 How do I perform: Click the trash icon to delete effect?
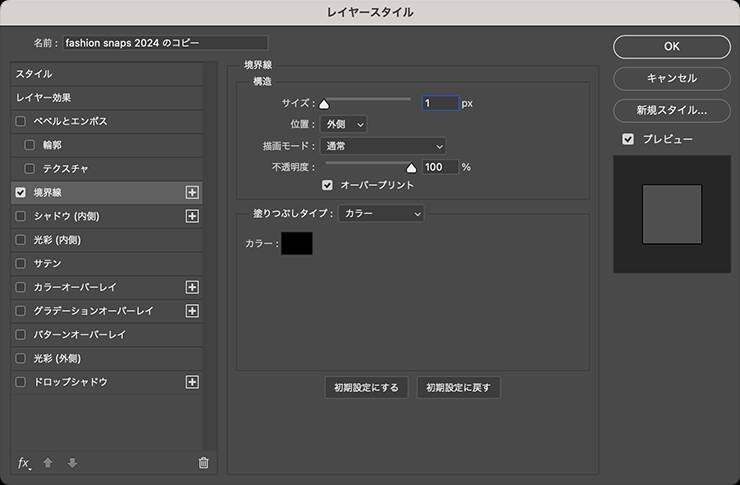tap(204, 463)
